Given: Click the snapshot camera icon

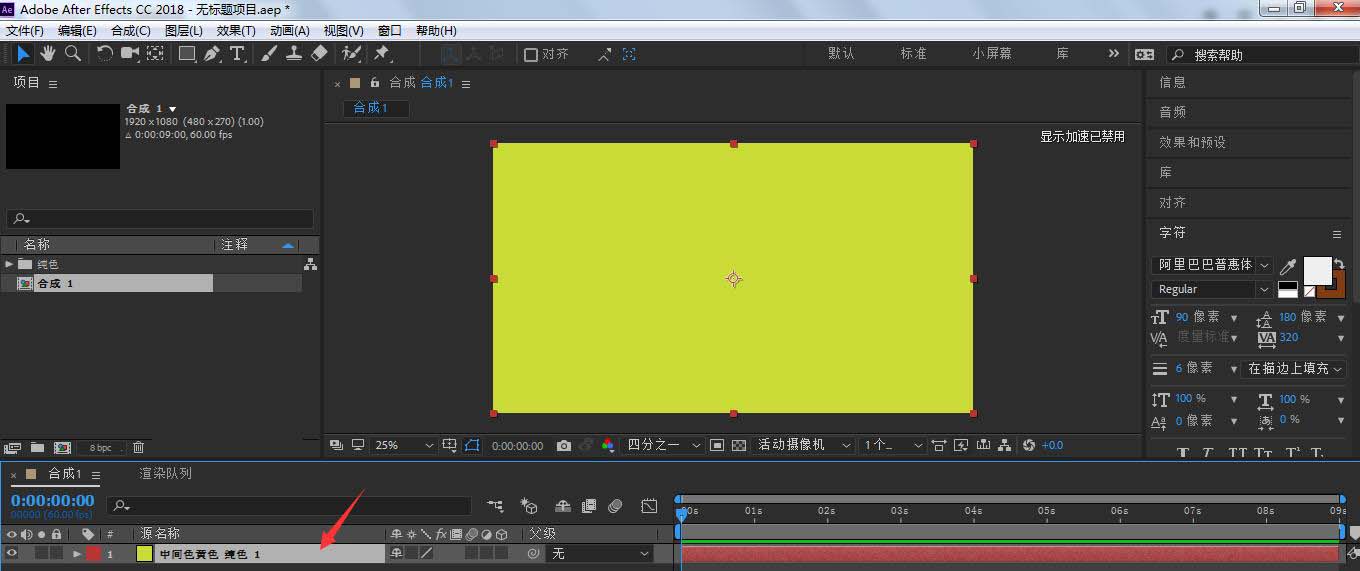Looking at the screenshot, I should click(x=564, y=445).
